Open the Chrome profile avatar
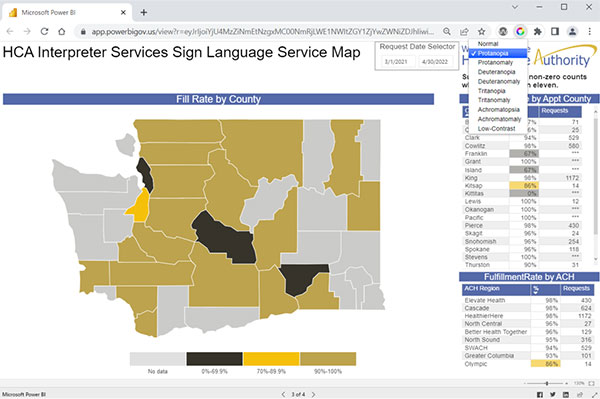600x399 pixels. (x=572, y=32)
